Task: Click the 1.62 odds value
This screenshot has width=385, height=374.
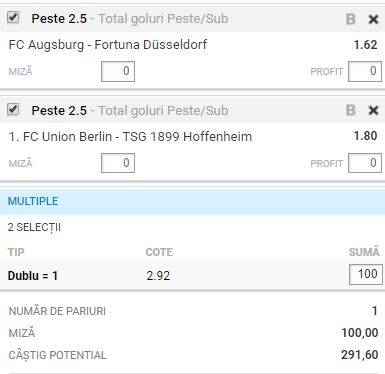Action: point(365,45)
